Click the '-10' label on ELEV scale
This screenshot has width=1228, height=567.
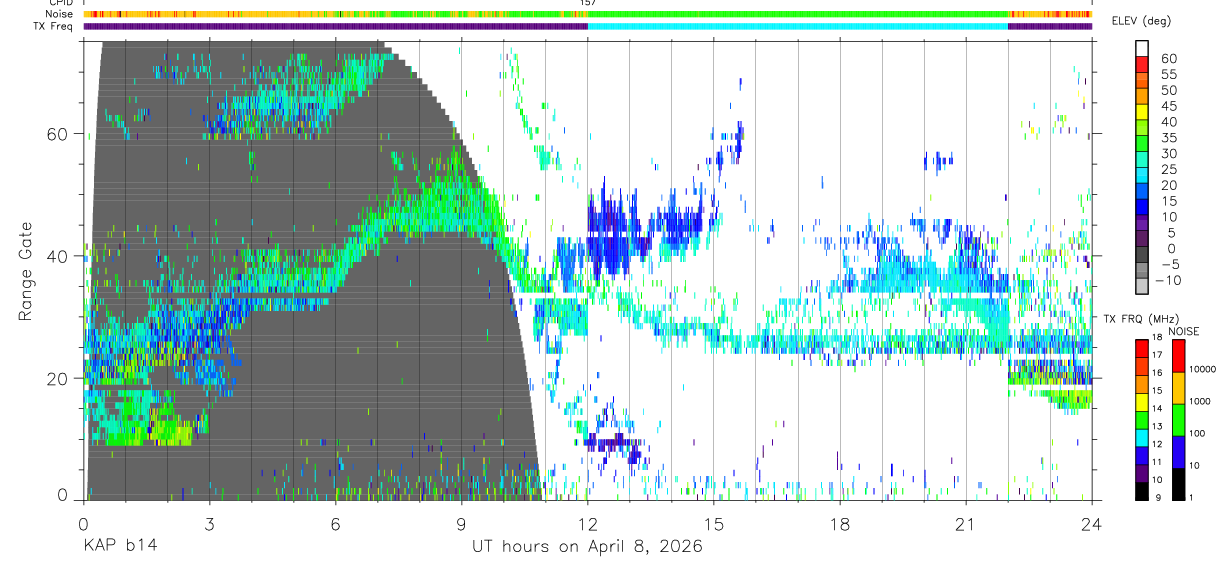pyautogui.click(x=1170, y=280)
